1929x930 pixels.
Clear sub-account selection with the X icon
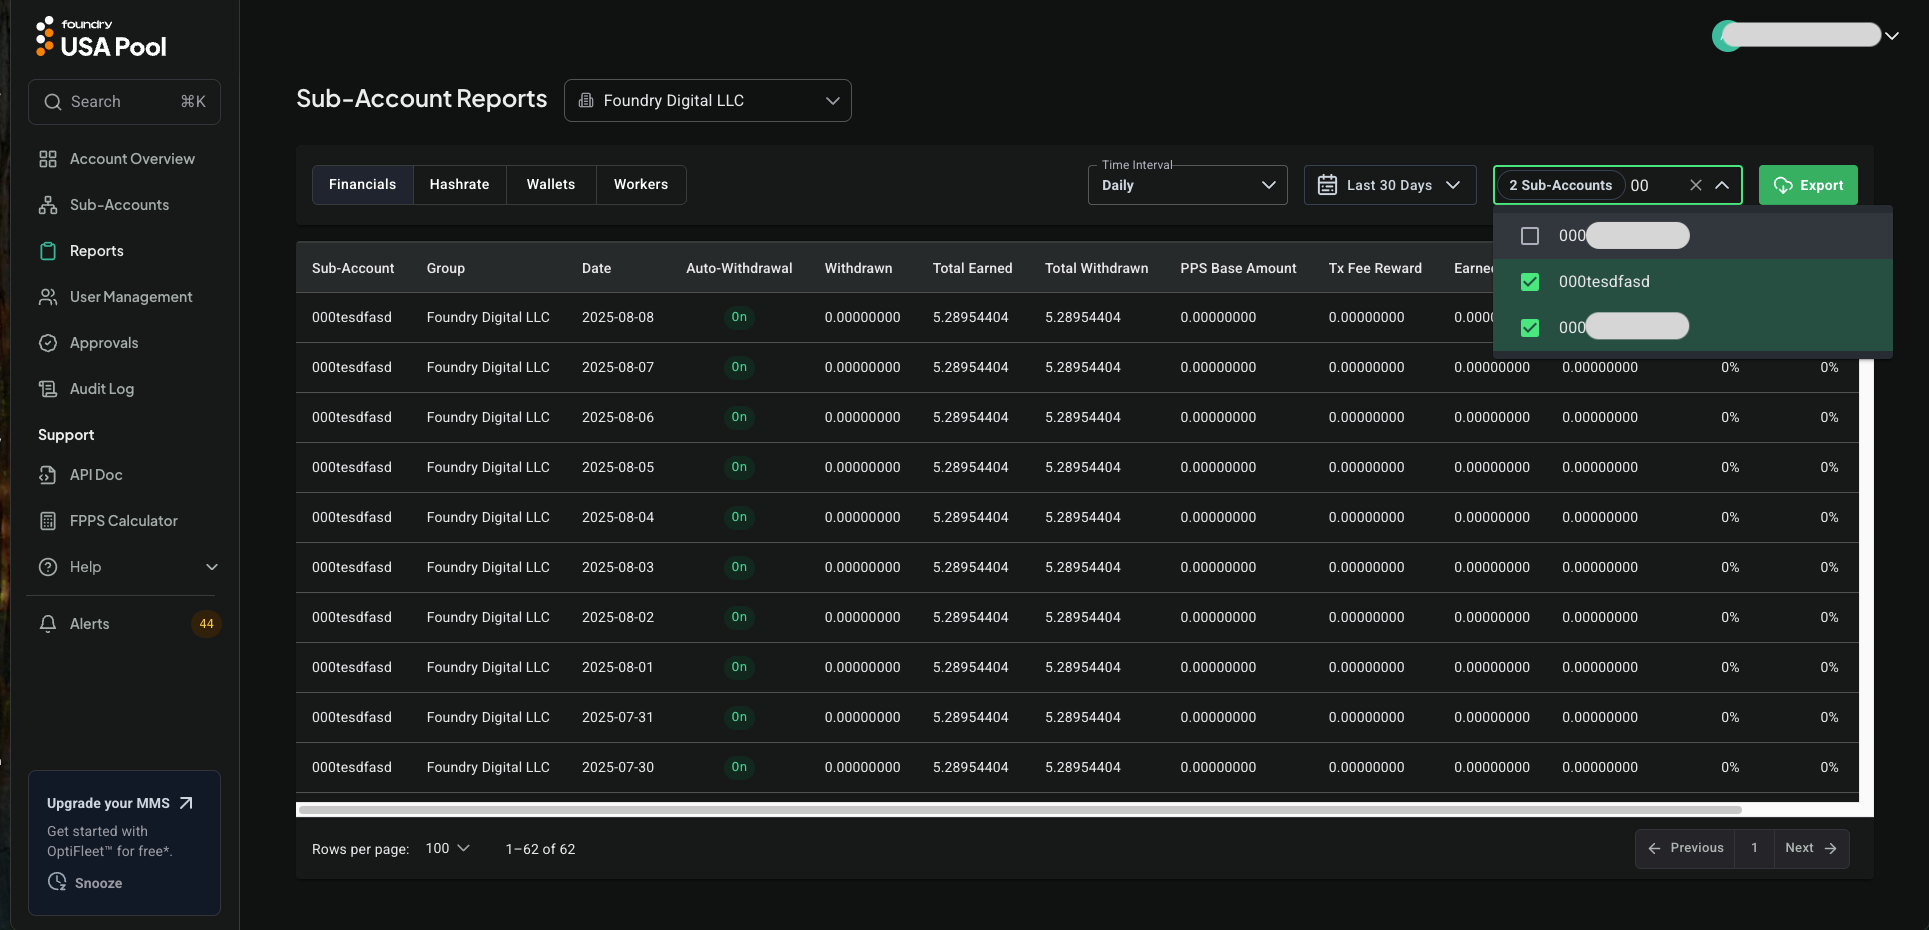tap(1695, 185)
